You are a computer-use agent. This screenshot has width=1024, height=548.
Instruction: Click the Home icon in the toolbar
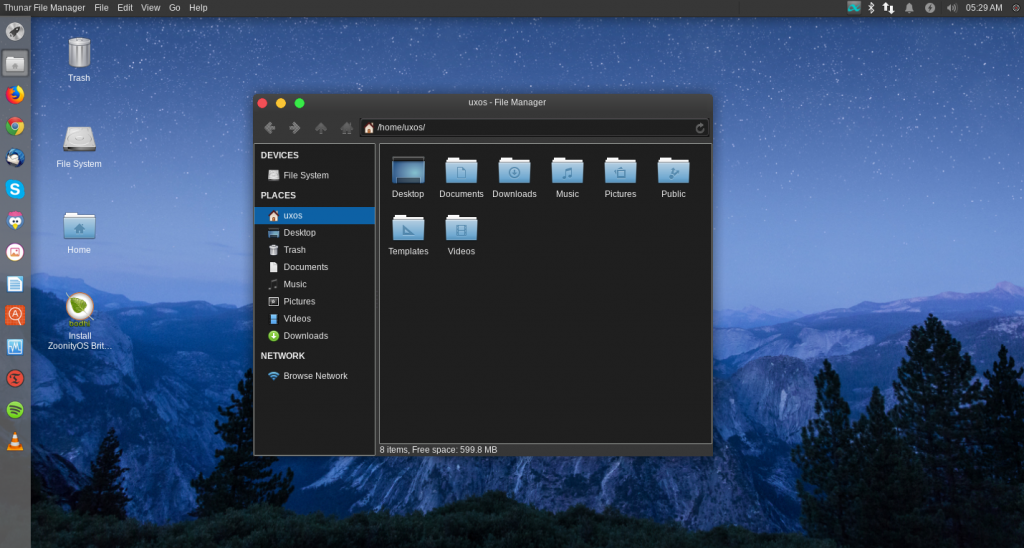pos(347,128)
